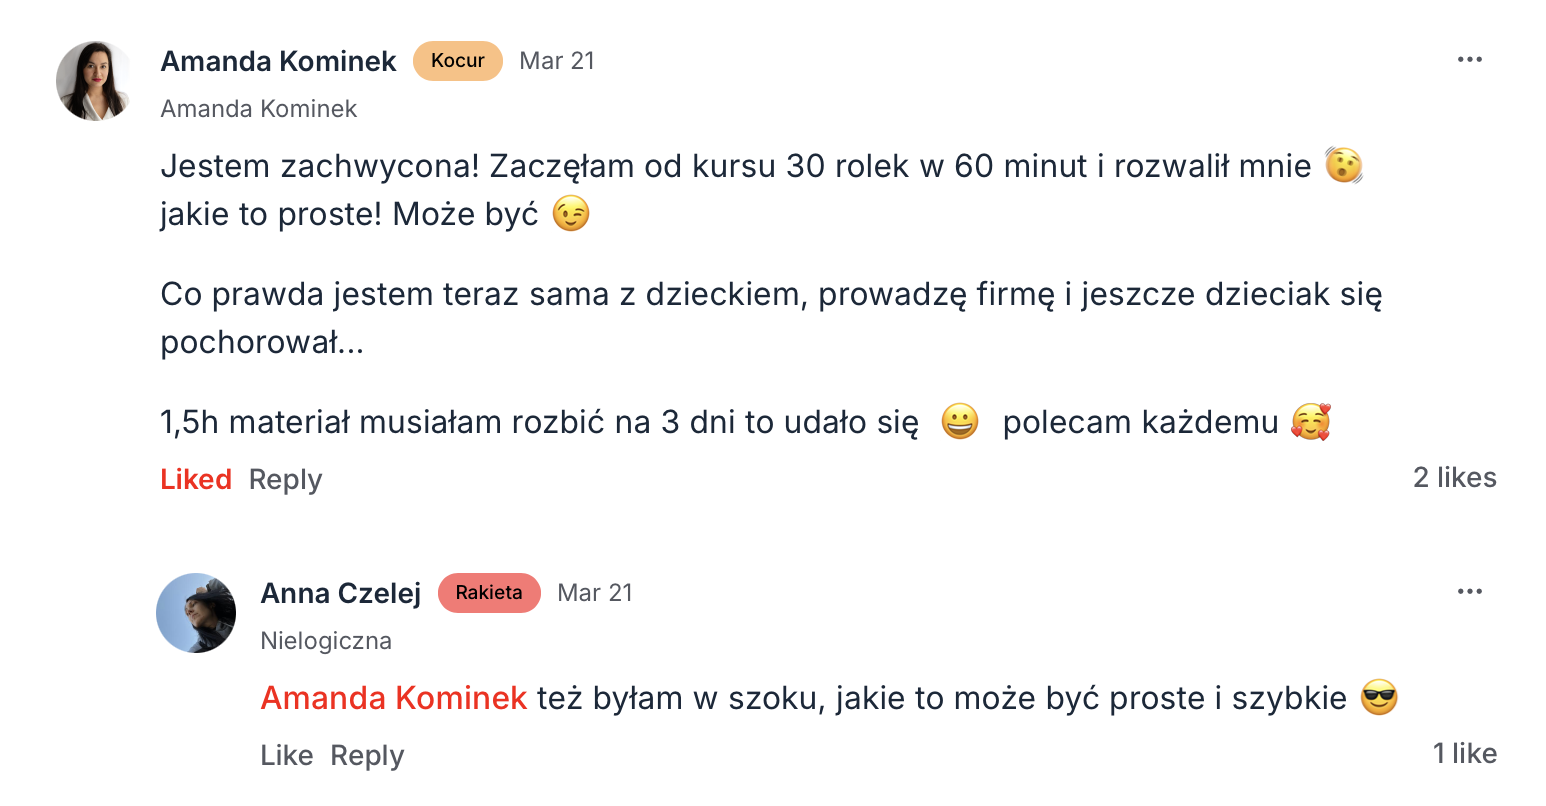Open the bold Amanda Kominek author name
This screenshot has width=1546, height=806.
coord(279,61)
